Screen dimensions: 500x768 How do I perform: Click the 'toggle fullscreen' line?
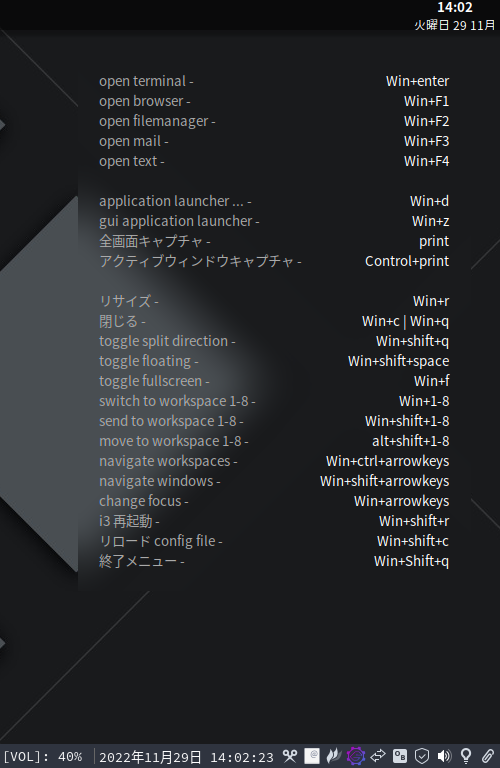(154, 381)
